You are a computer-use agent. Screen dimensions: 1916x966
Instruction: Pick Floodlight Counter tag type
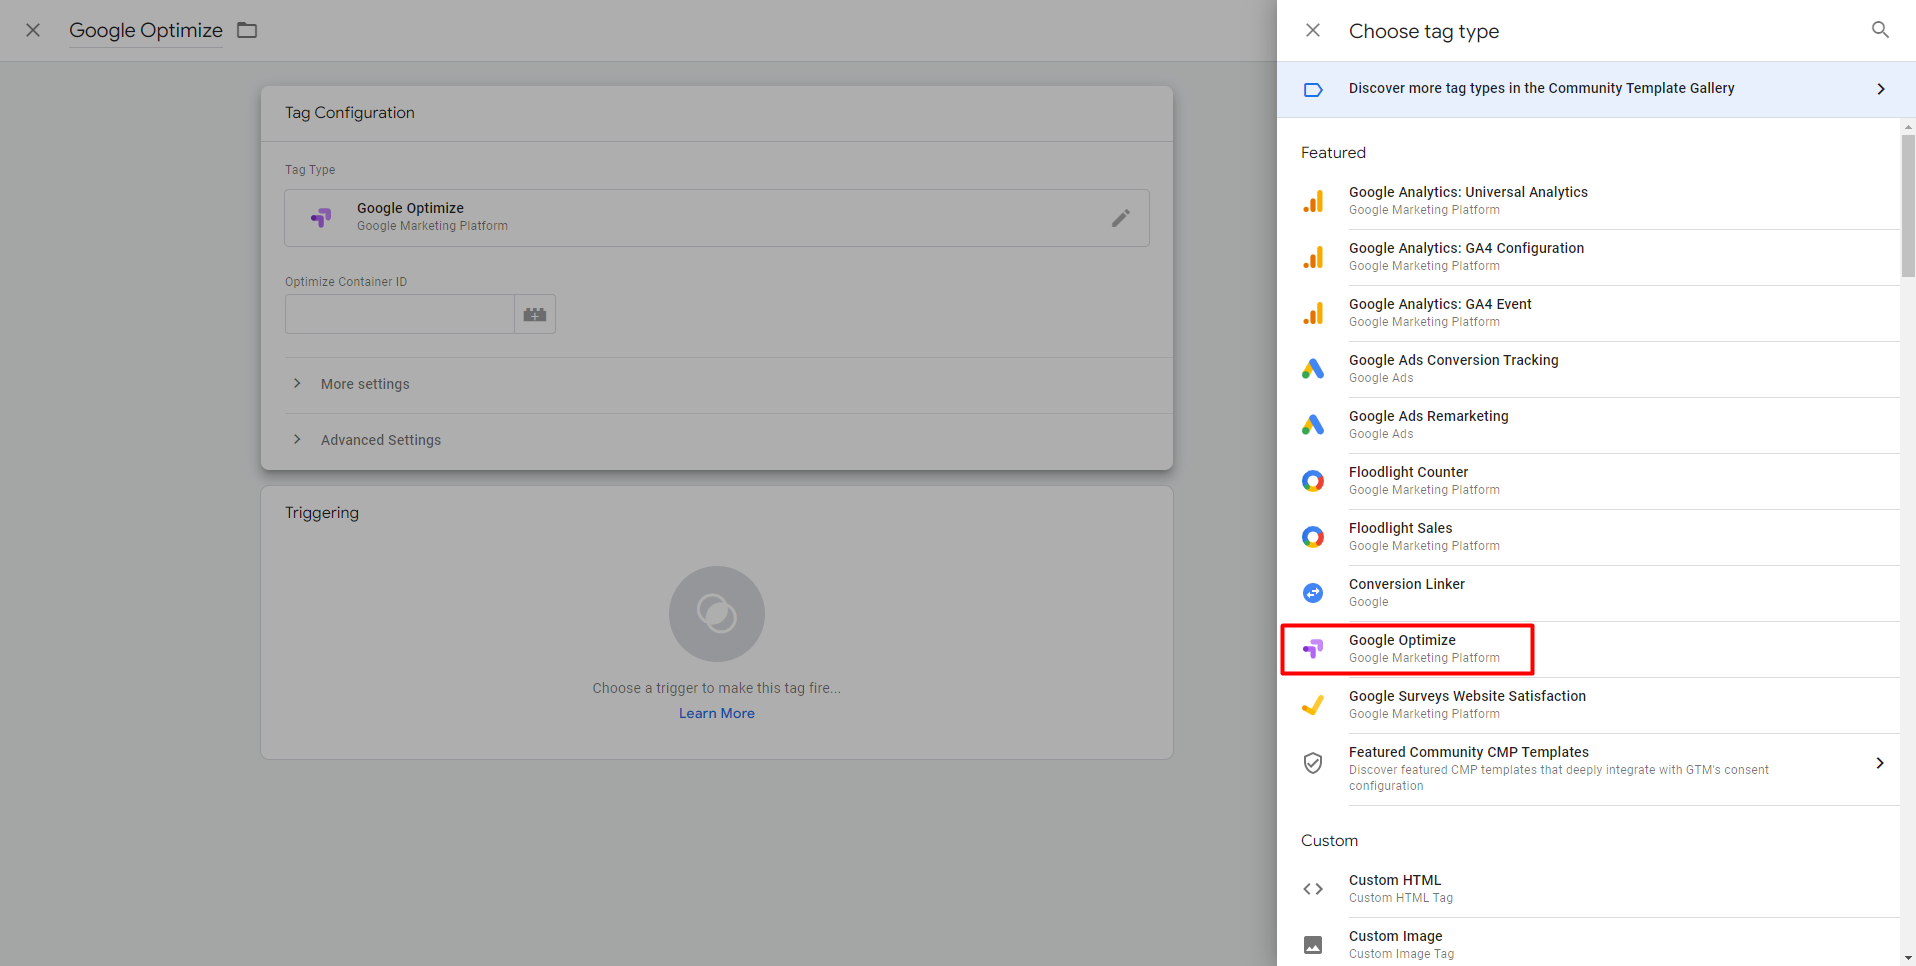pyautogui.click(x=1588, y=481)
